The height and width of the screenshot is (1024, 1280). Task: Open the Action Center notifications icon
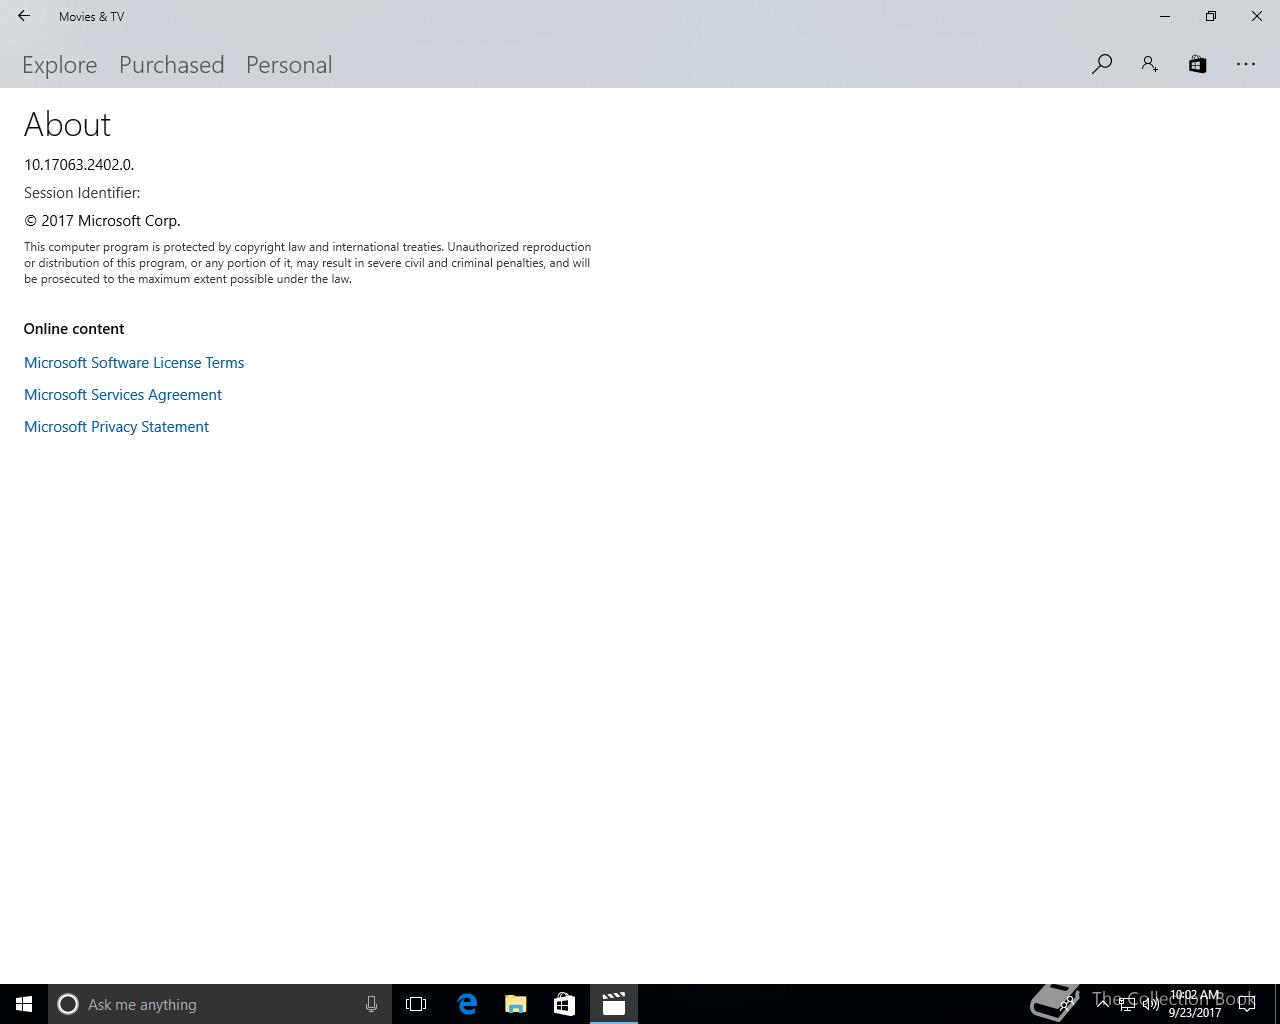[x=1247, y=1004]
